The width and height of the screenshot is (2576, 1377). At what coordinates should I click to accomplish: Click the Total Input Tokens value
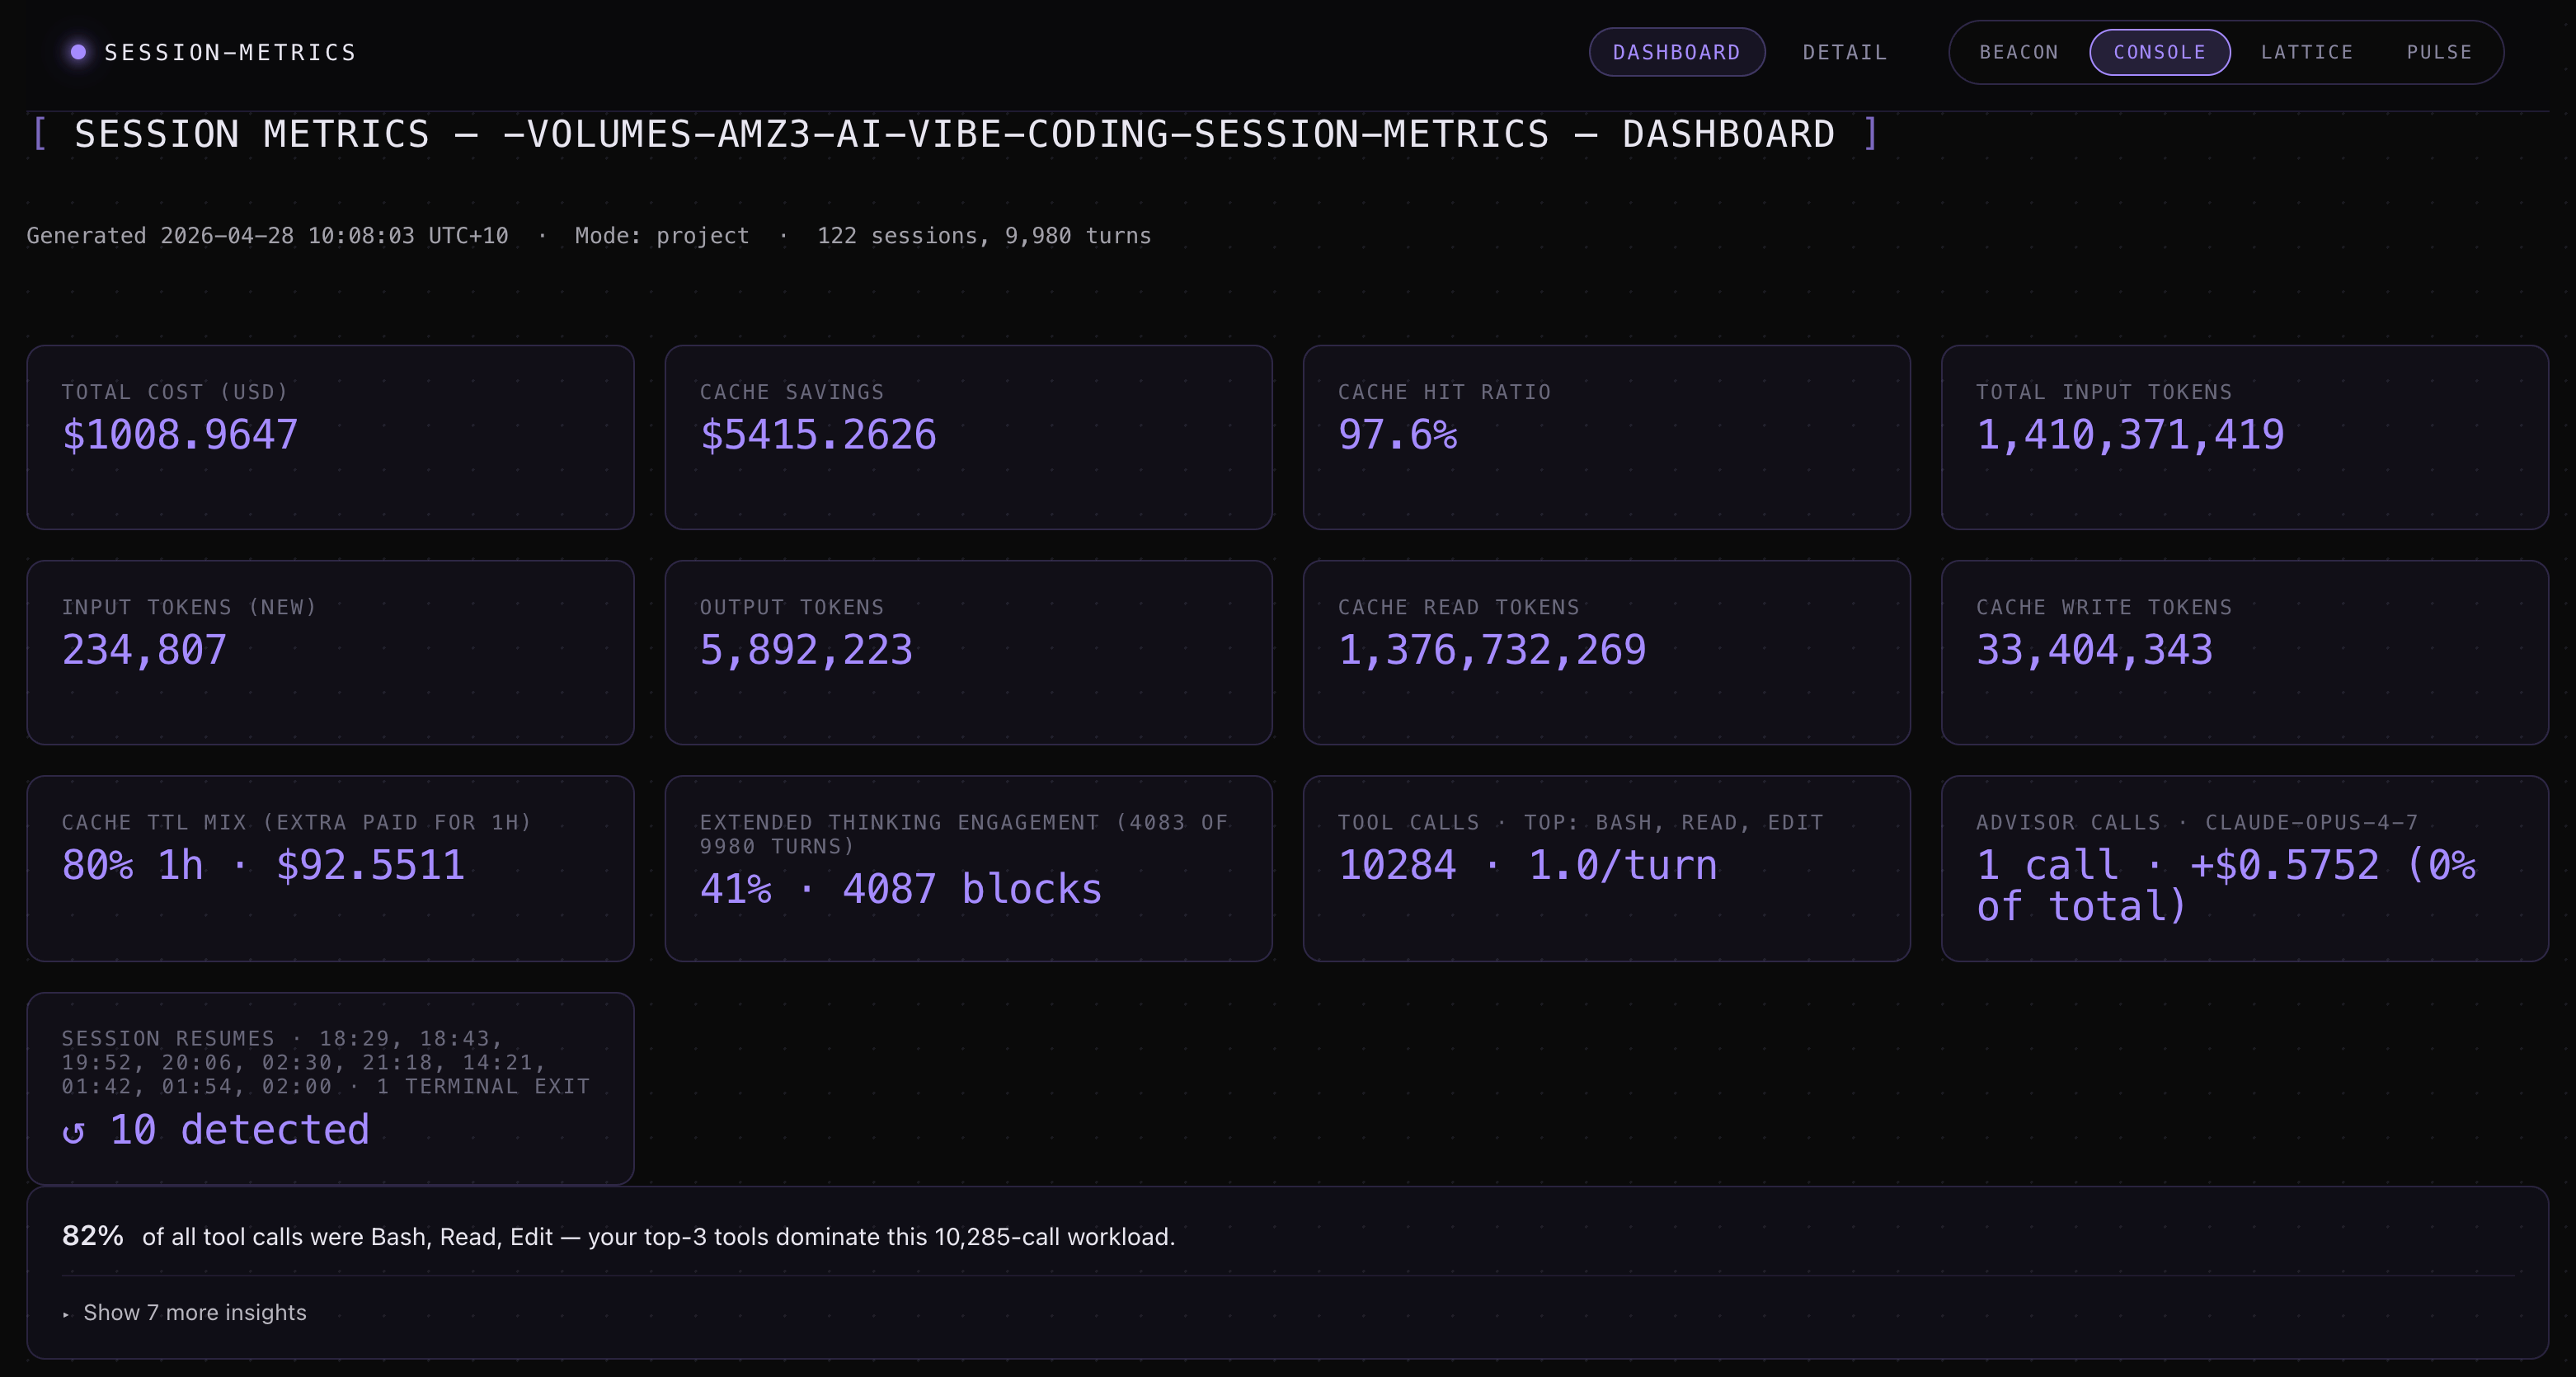pyautogui.click(x=2130, y=435)
